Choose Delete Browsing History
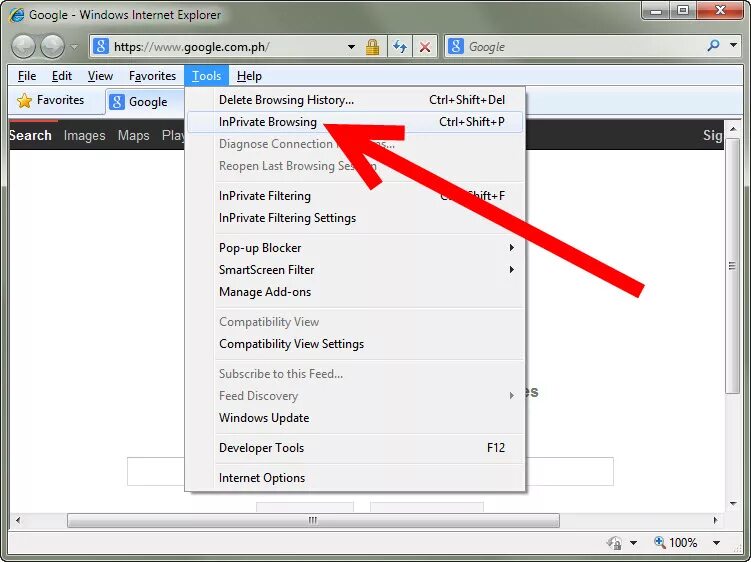Screen dimensions: 751x562 click(x=355, y=100)
